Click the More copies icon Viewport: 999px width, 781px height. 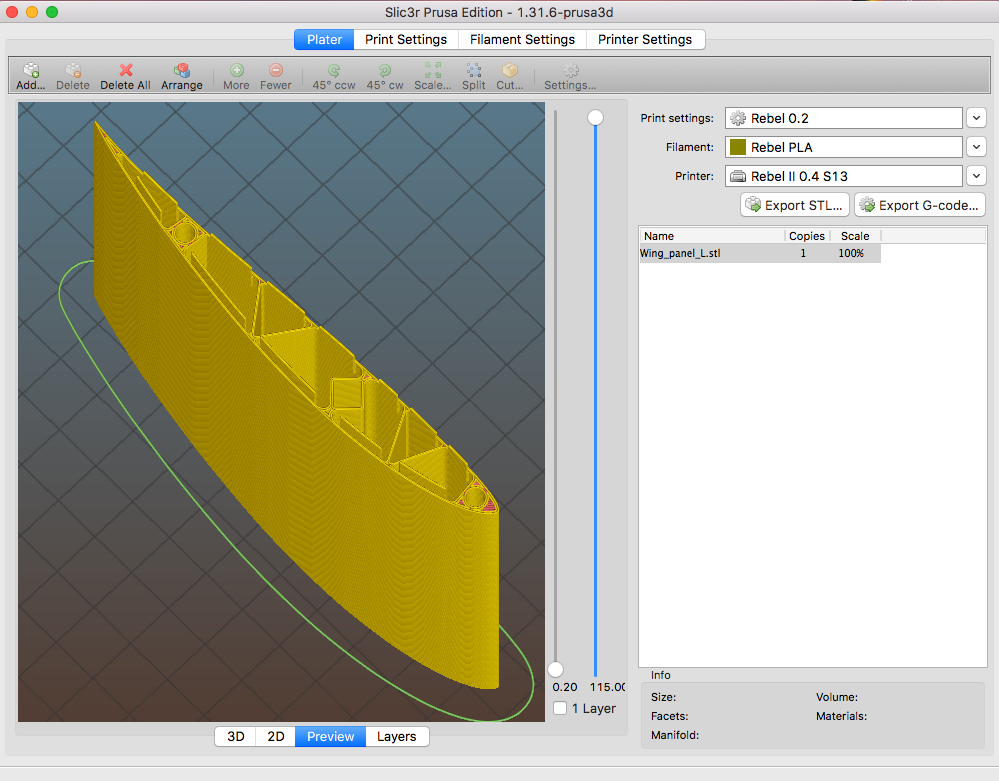click(237, 71)
